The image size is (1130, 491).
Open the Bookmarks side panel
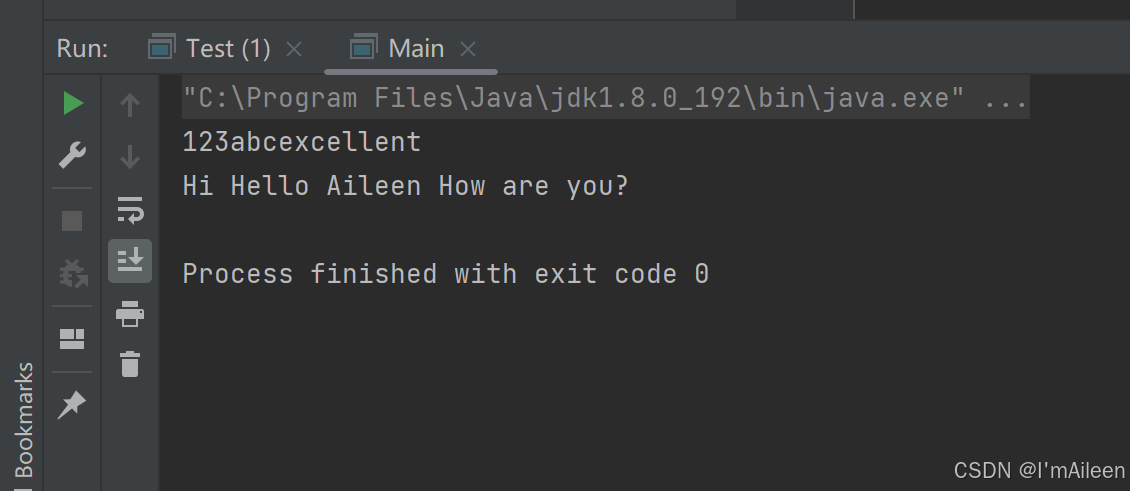tap(24, 420)
